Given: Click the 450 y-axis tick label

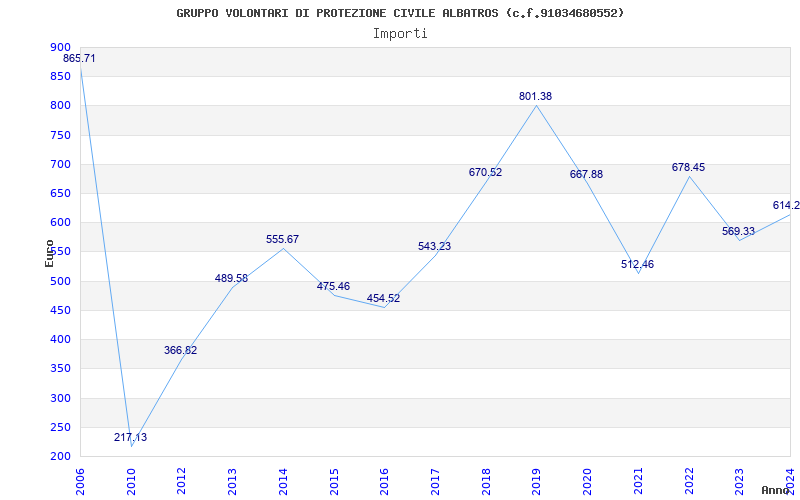Looking at the screenshot, I should pos(60,310).
